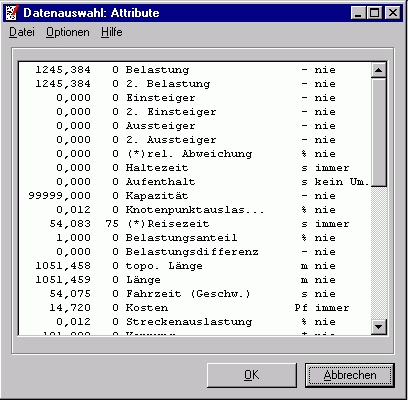The image size is (408, 400).
Task: Select the Kapazität row
Action: pos(195,196)
